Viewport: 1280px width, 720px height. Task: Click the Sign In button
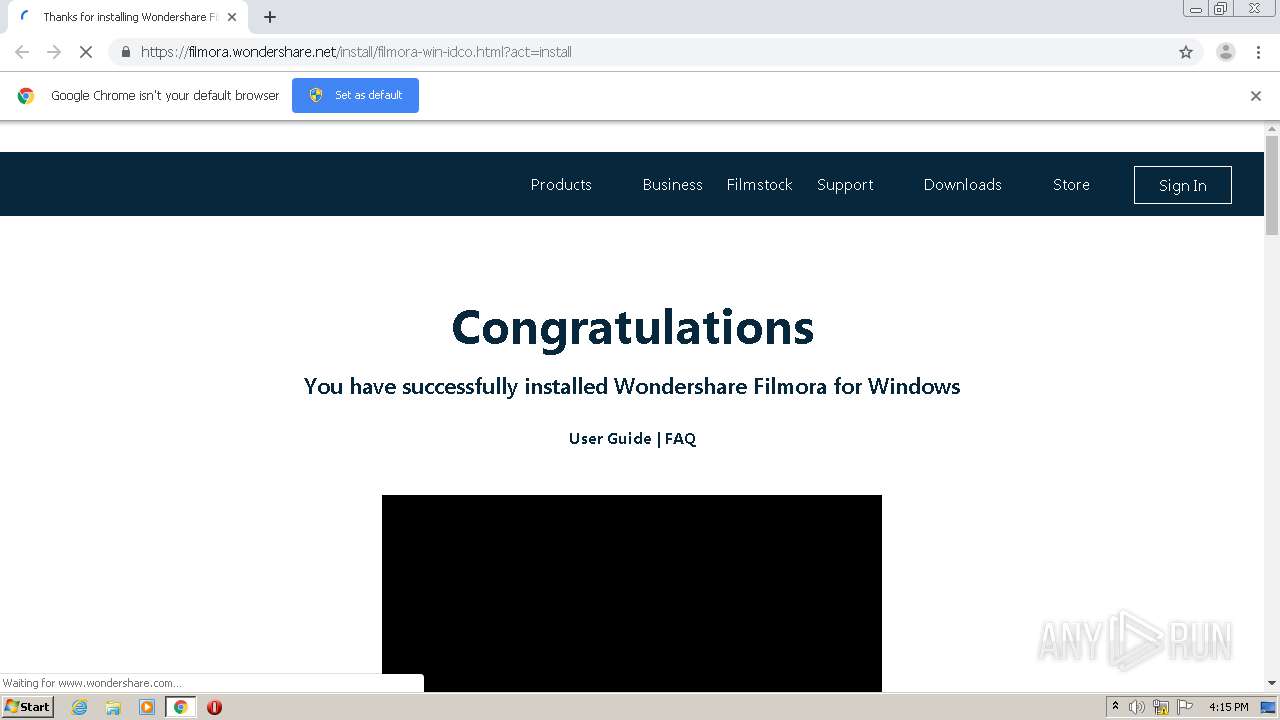[1183, 185]
